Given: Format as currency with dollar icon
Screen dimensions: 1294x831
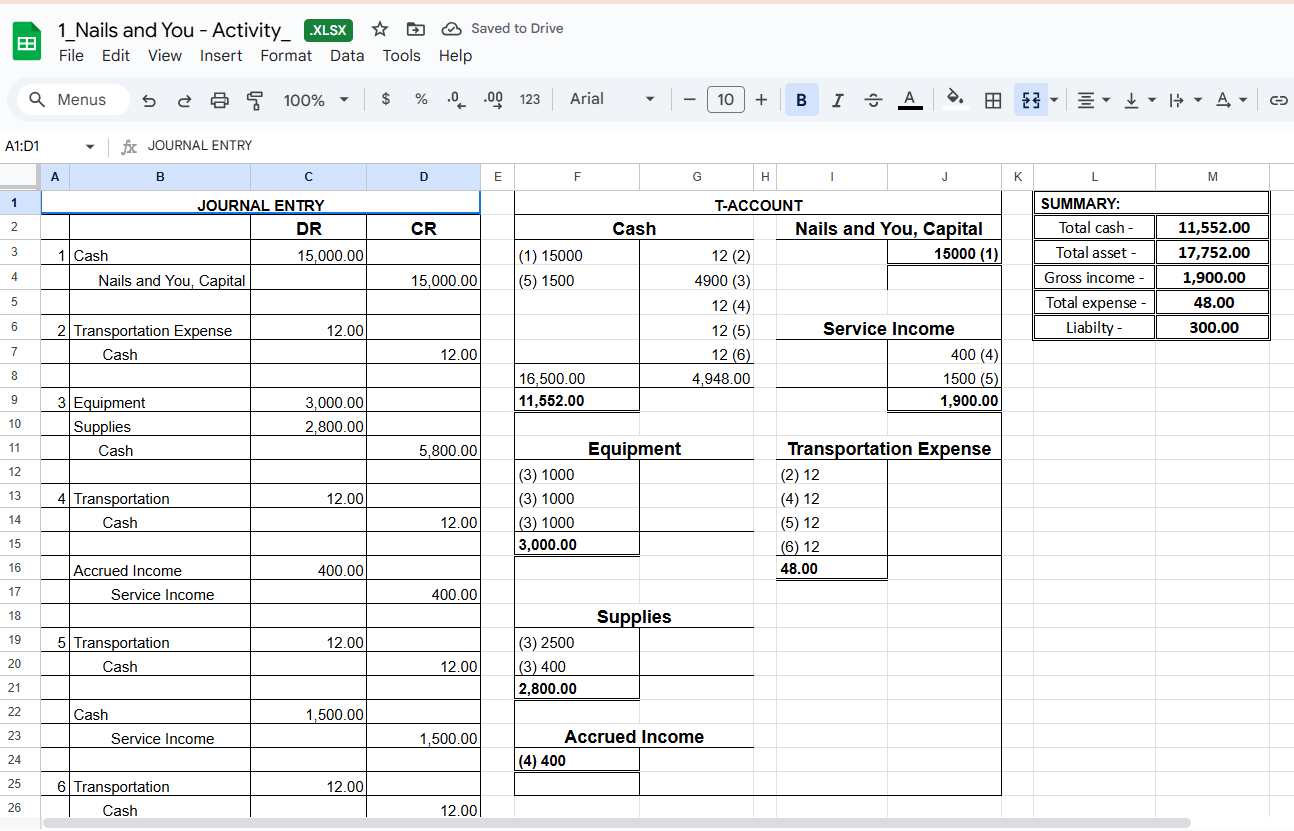Looking at the screenshot, I should (386, 99).
